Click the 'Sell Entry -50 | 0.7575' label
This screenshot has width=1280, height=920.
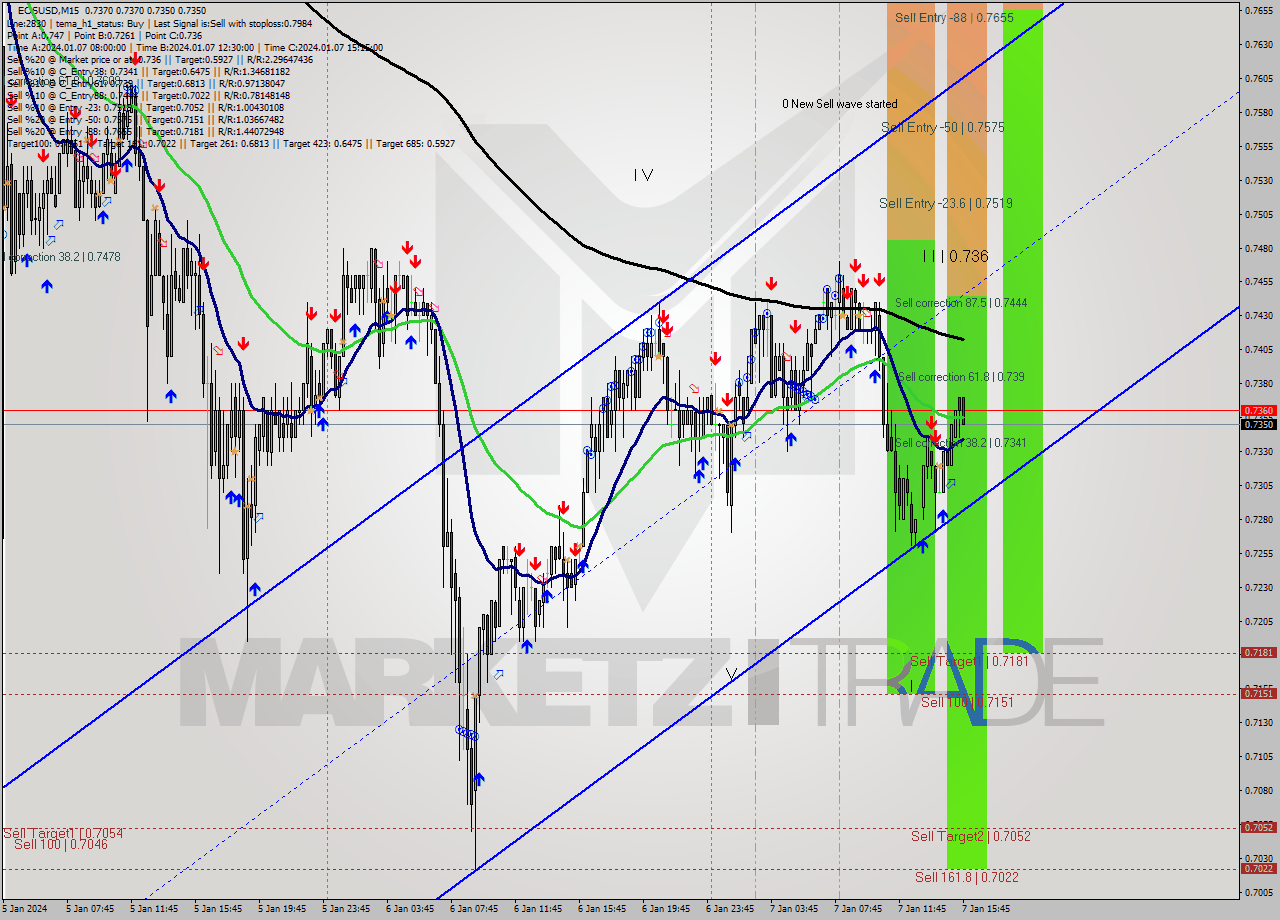coord(942,127)
